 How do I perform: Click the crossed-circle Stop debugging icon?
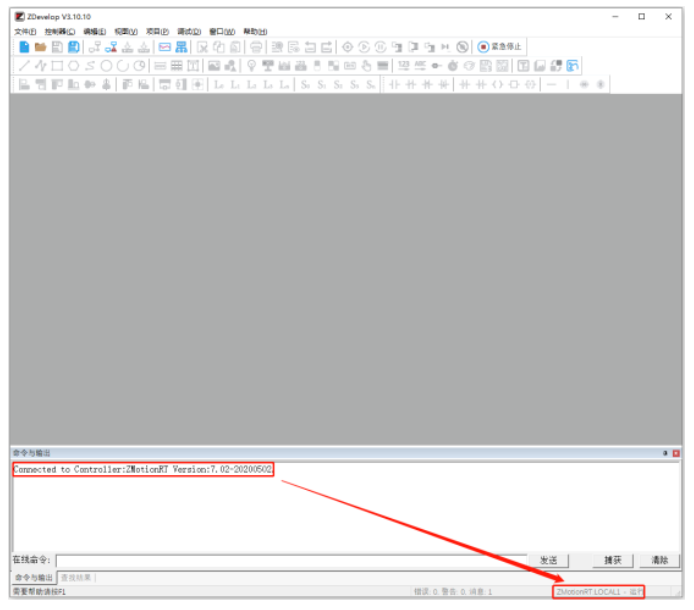pyautogui.click(x=462, y=46)
